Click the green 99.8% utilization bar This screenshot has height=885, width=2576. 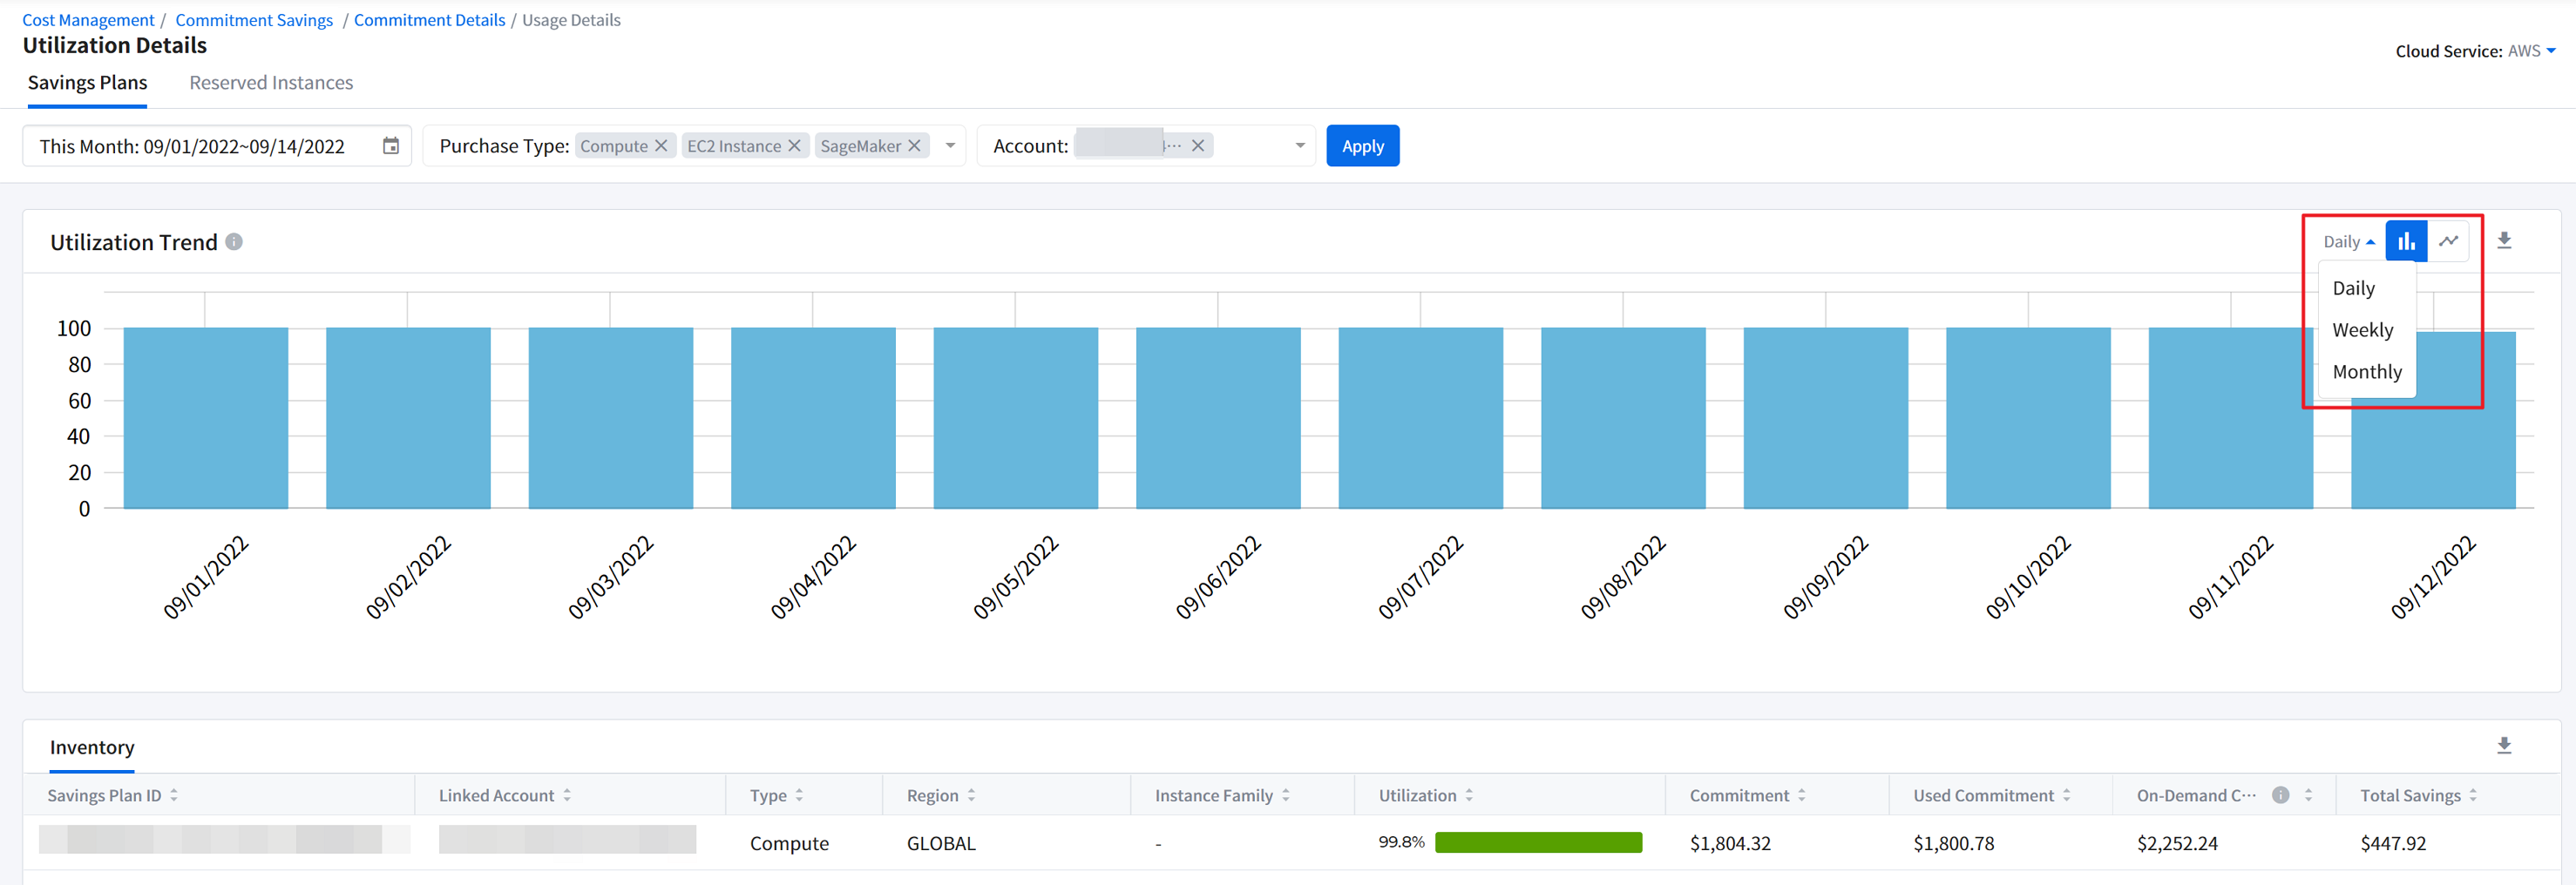(x=1537, y=843)
